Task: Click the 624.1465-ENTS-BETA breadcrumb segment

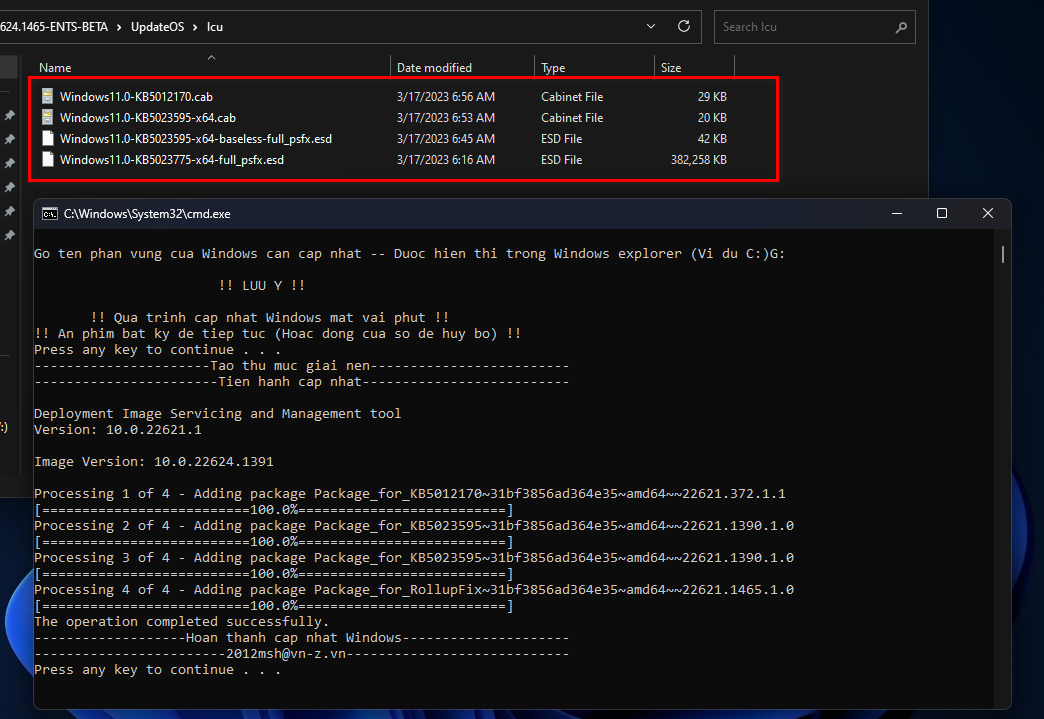Action: [x=53, y=27]
